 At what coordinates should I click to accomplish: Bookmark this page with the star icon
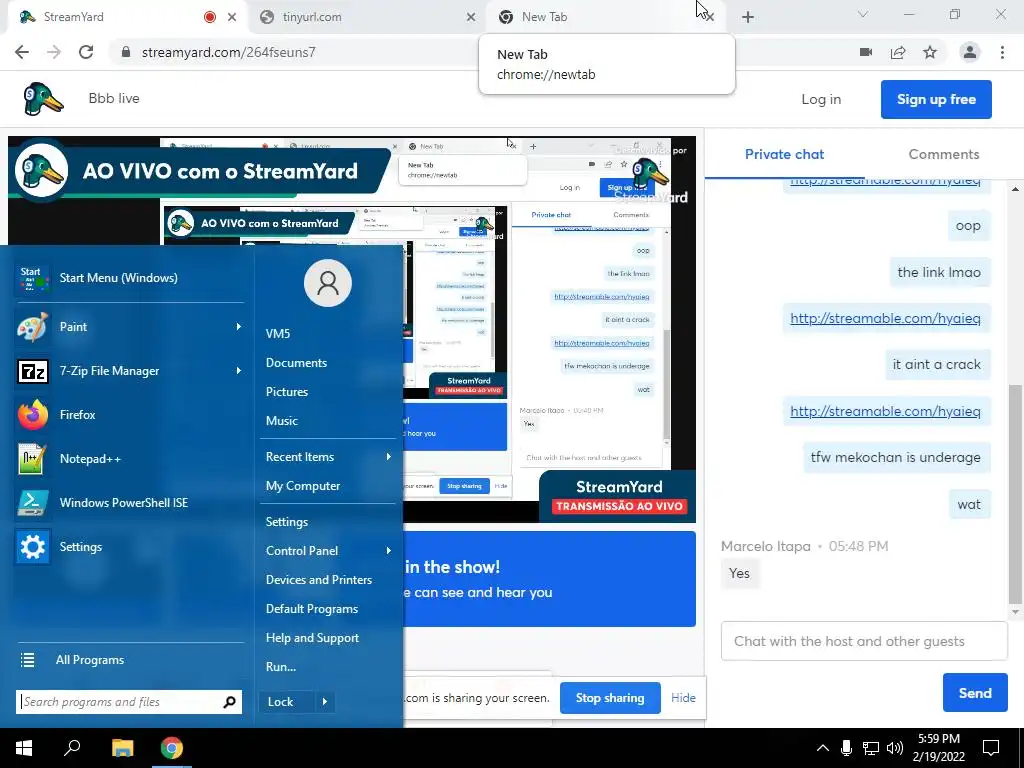click(930, 52)
